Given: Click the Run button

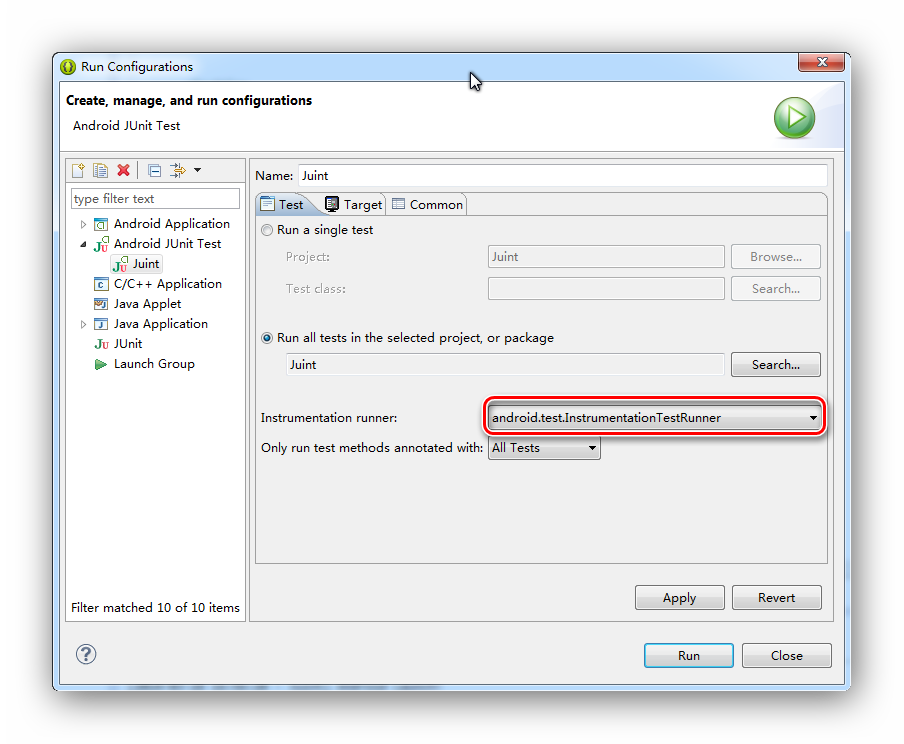Looking at the screenshot, I should (688, 656).
